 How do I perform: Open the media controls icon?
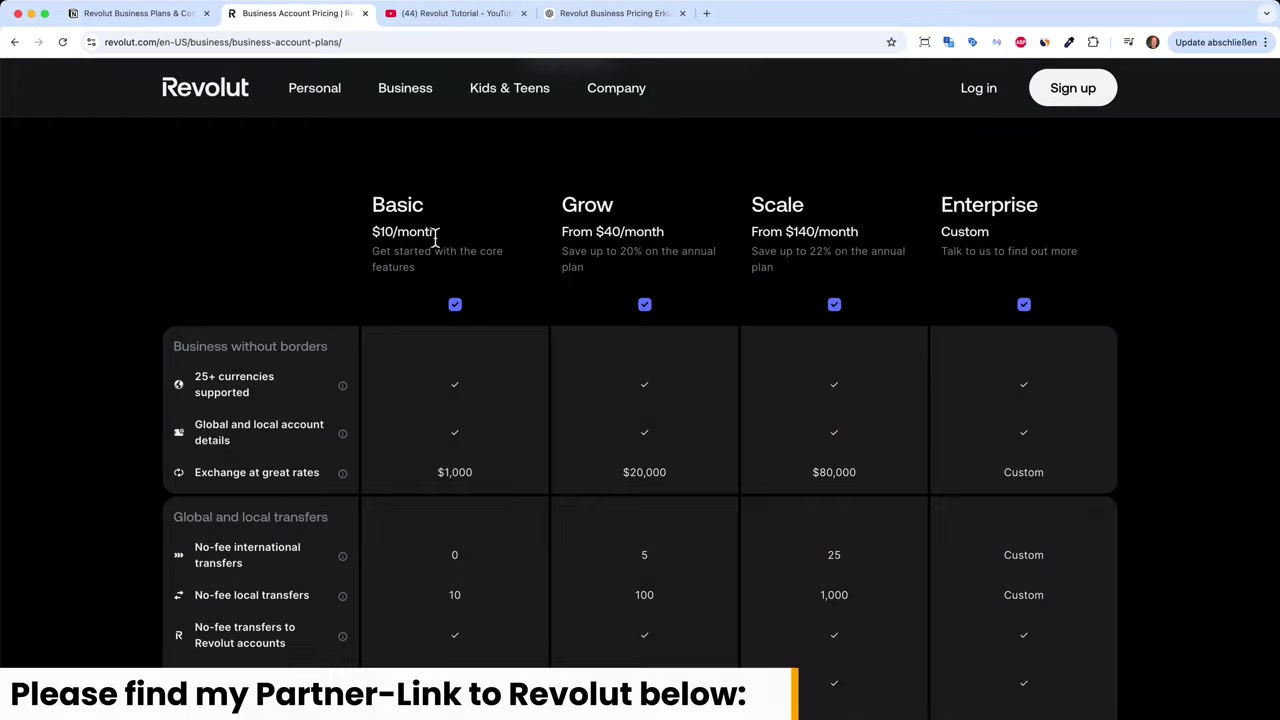(x=1128, y=42)
